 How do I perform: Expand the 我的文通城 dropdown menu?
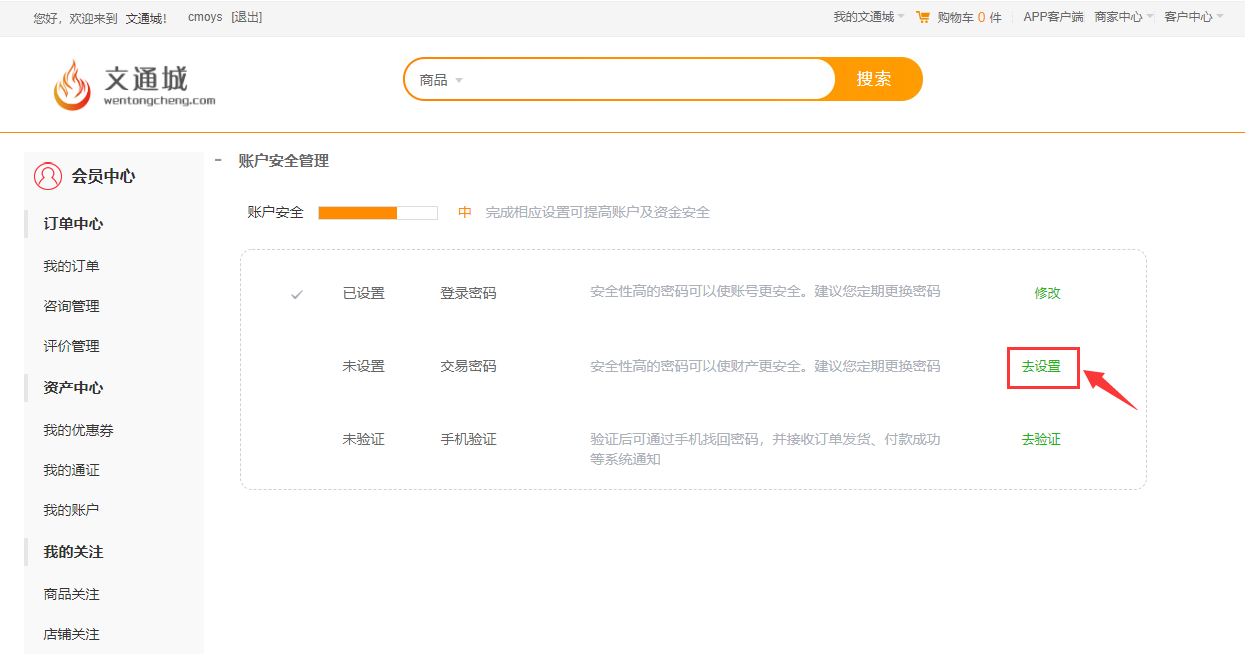pyautogui.click(x=868, y=17)
